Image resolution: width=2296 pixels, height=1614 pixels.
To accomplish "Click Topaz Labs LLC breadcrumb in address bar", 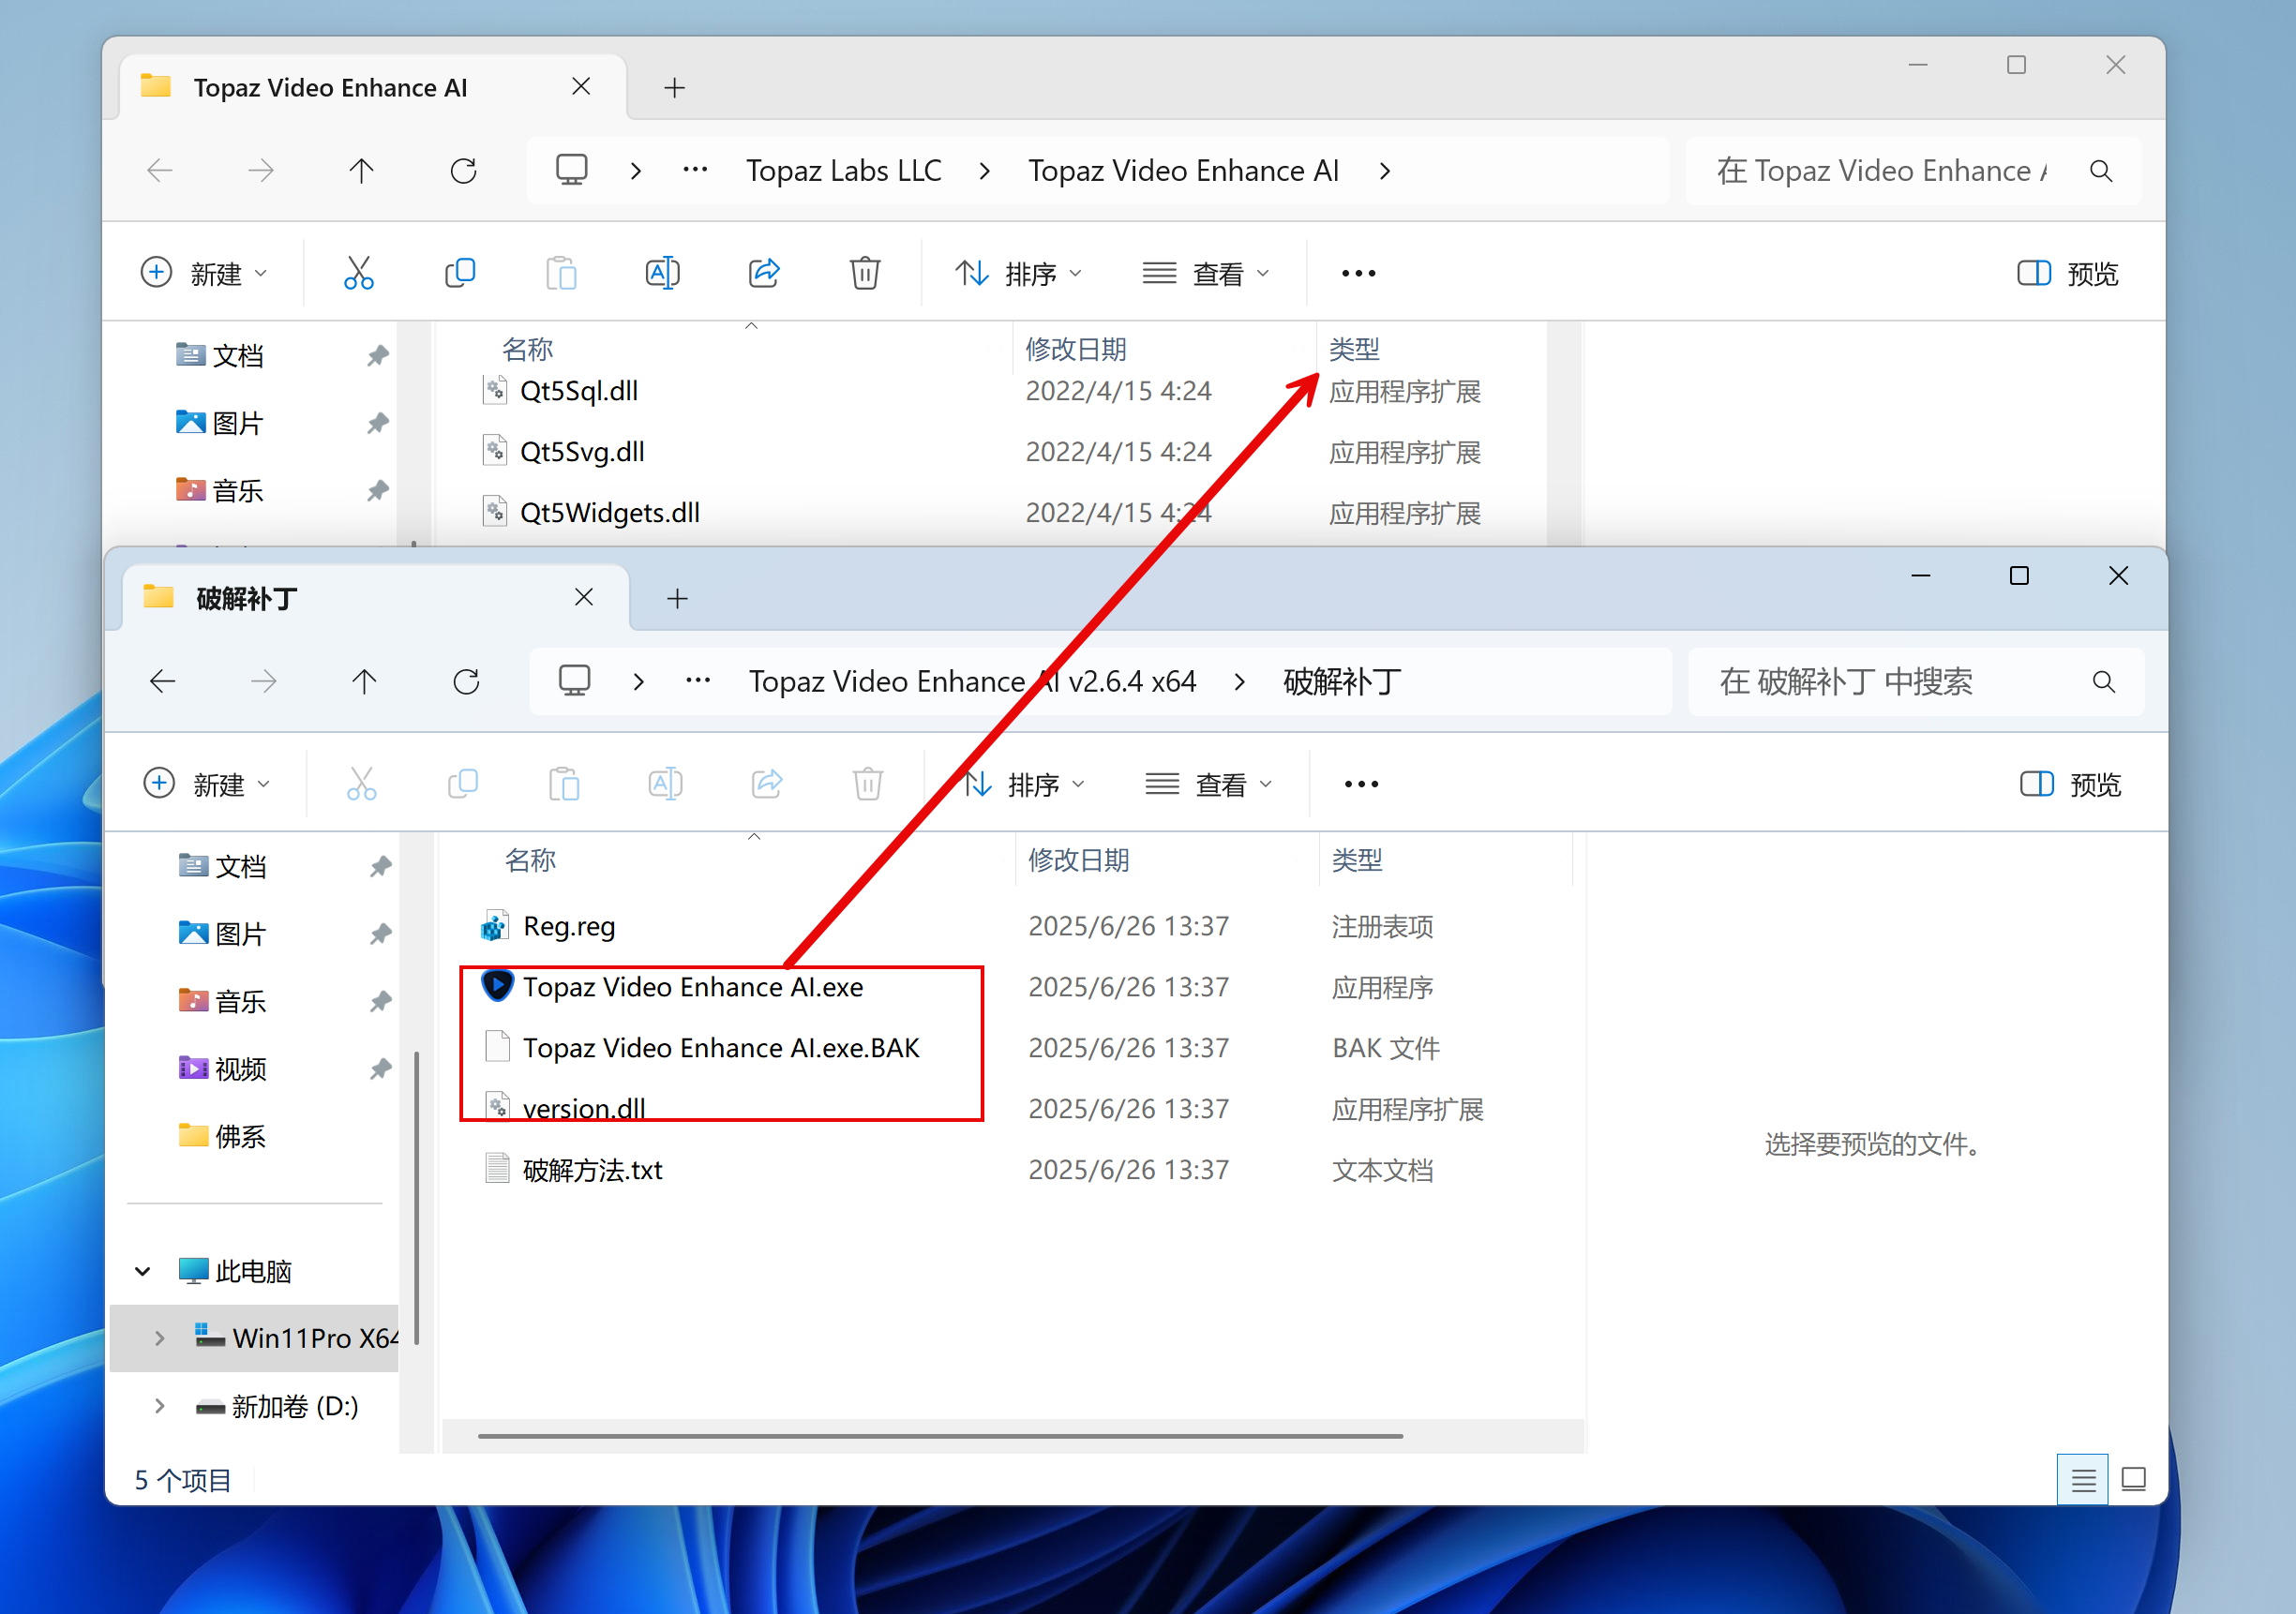I will 843,171.
